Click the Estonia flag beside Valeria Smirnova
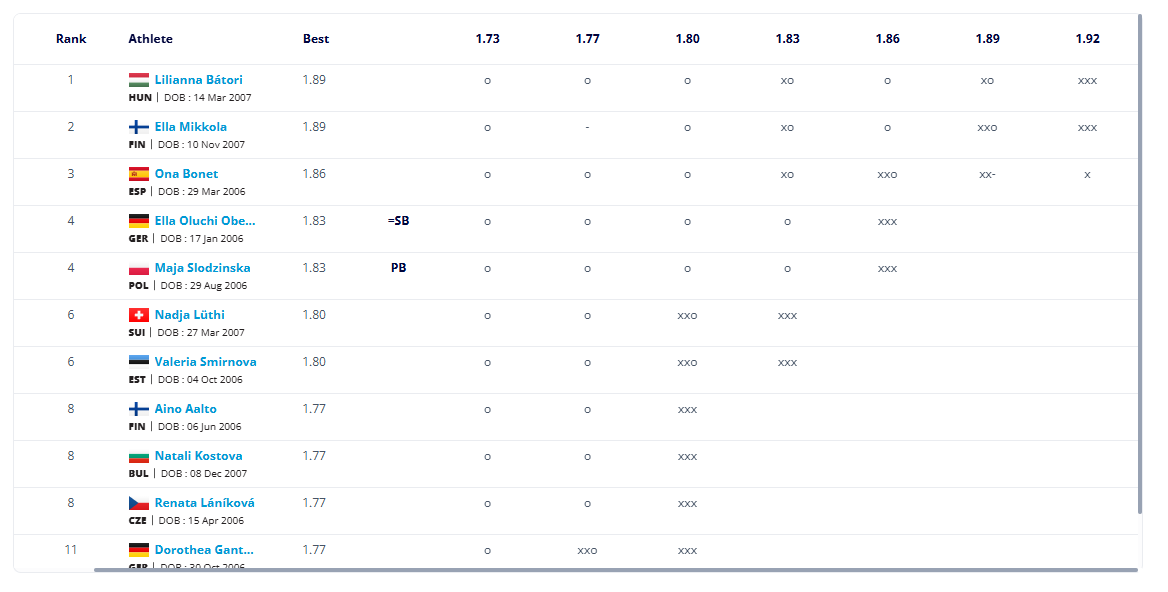The width and height of the screenshot is (1168, 592). 139,362
